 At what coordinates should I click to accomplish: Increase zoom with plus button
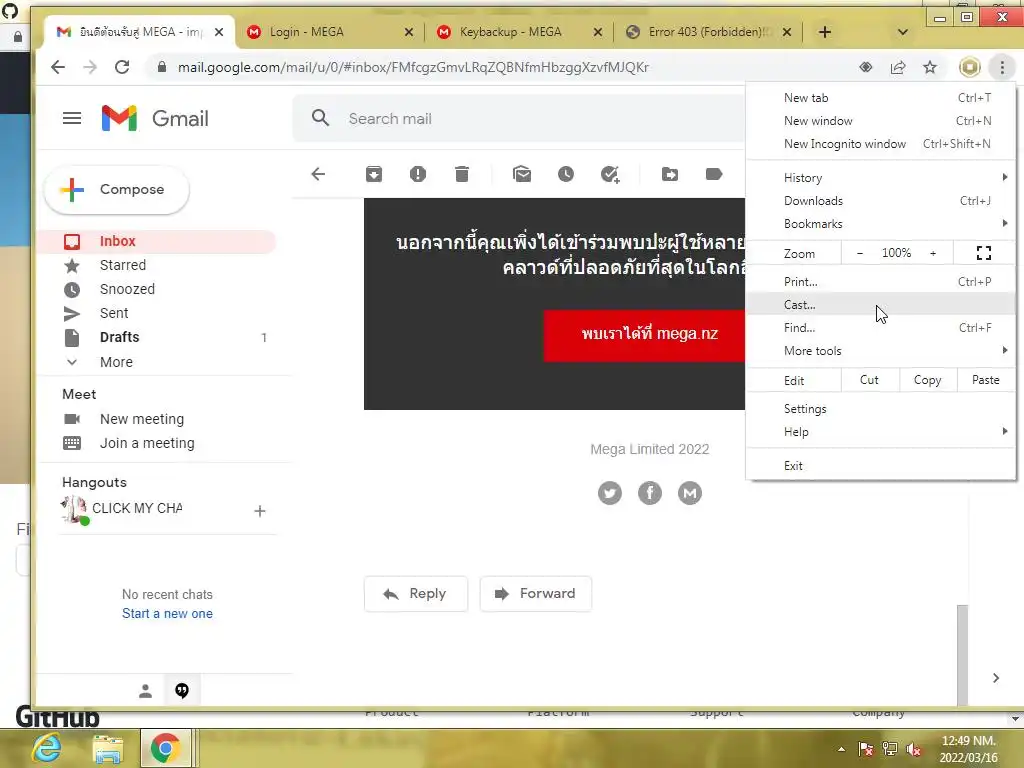coord(933,253)
